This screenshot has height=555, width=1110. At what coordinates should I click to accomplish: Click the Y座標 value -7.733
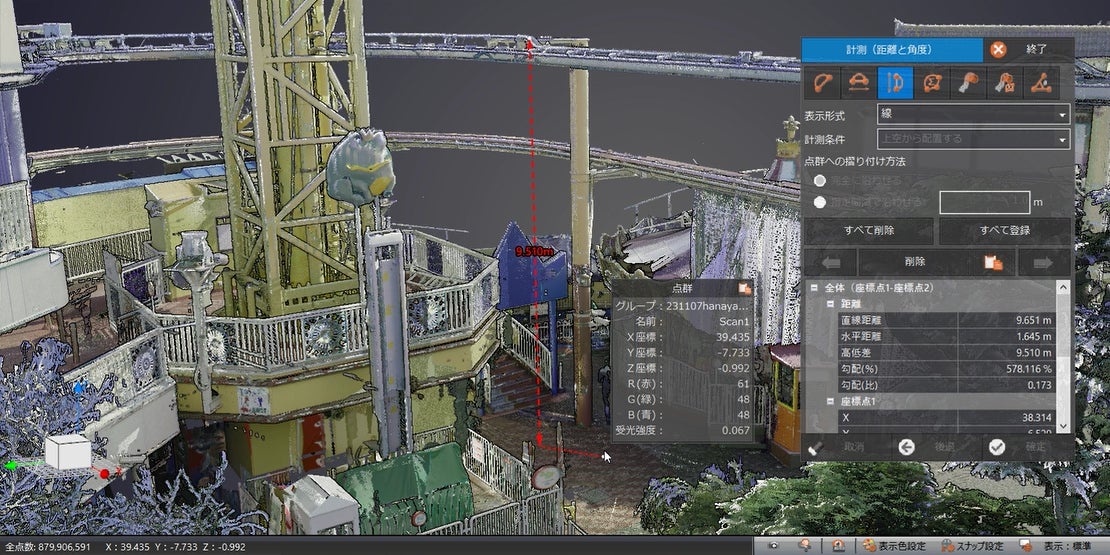pyautogui.click(x=733, y=353)
